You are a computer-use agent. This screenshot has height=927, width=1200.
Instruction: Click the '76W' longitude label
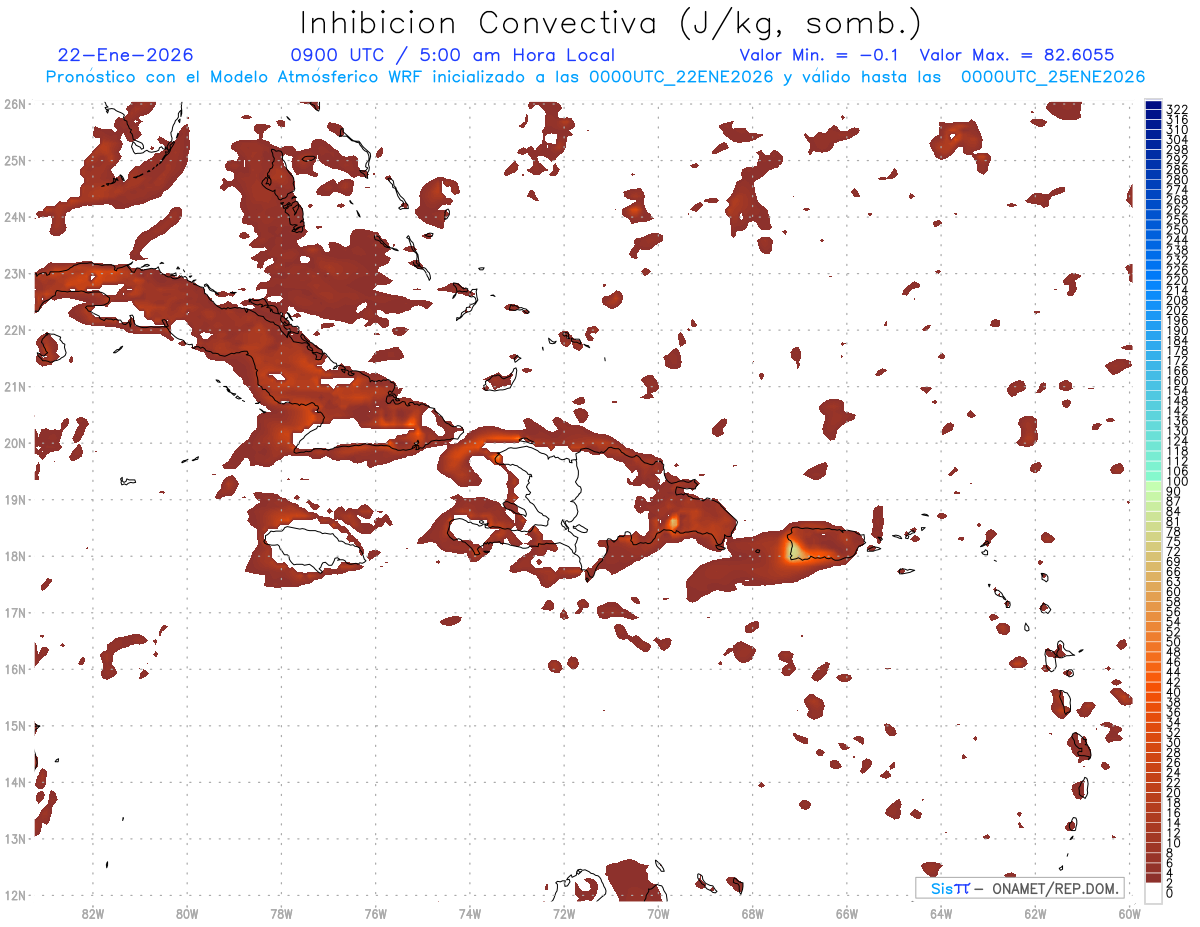tap(376, 913)
